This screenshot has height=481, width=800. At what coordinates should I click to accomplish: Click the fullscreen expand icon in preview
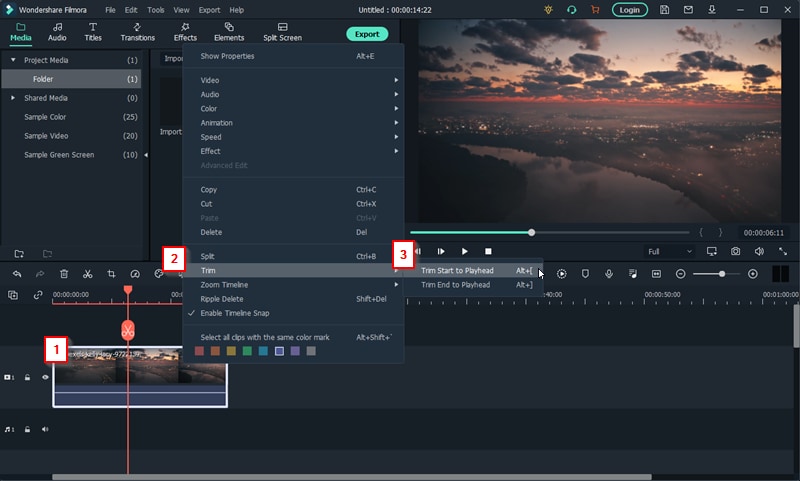(783, 251)
